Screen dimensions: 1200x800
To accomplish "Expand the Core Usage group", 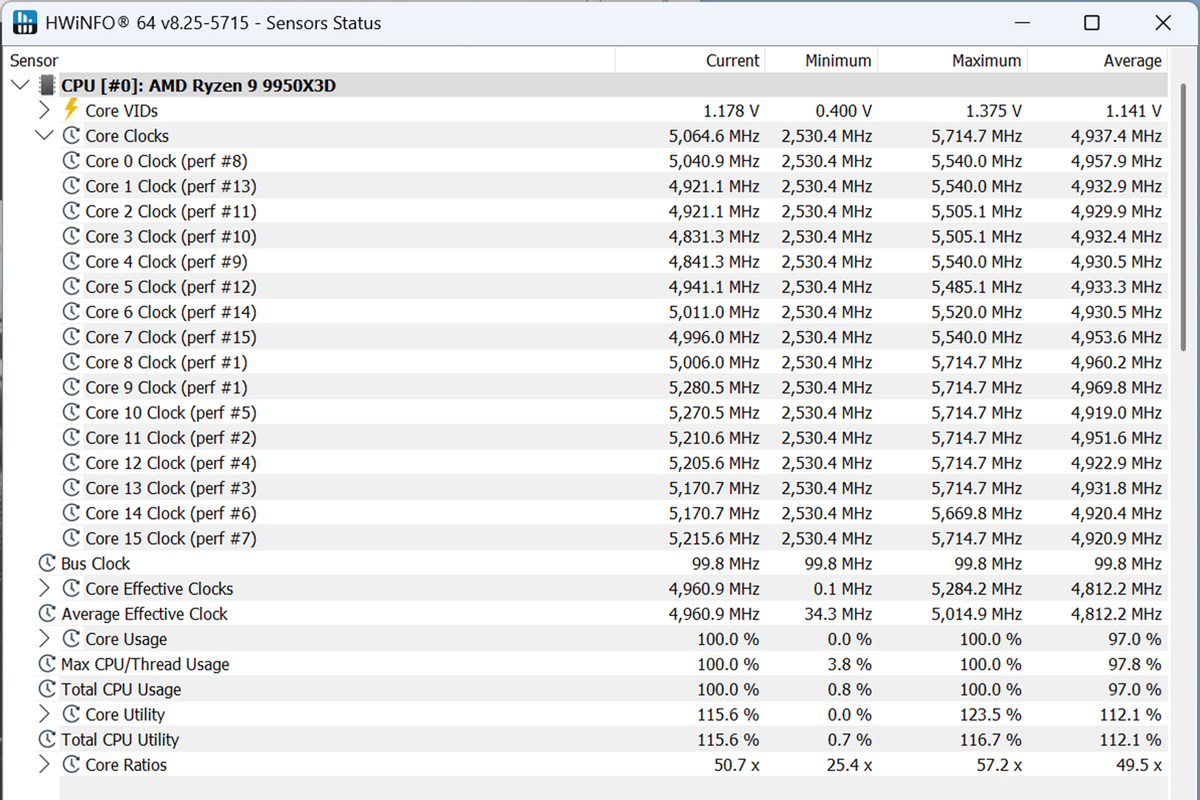I will [44, 639].
